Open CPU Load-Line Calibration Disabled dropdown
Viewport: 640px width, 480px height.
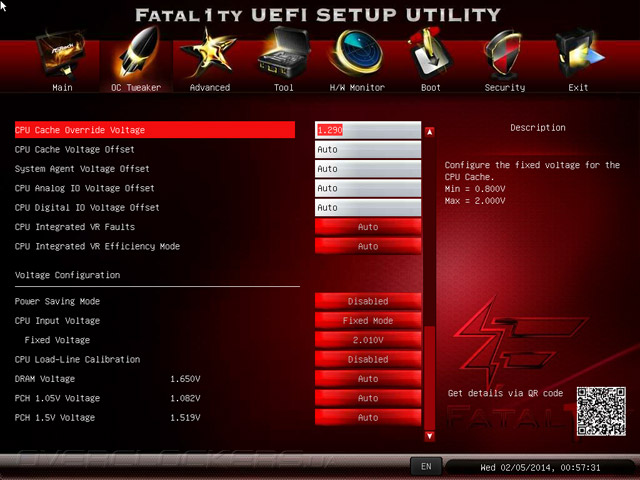point(368,359)
